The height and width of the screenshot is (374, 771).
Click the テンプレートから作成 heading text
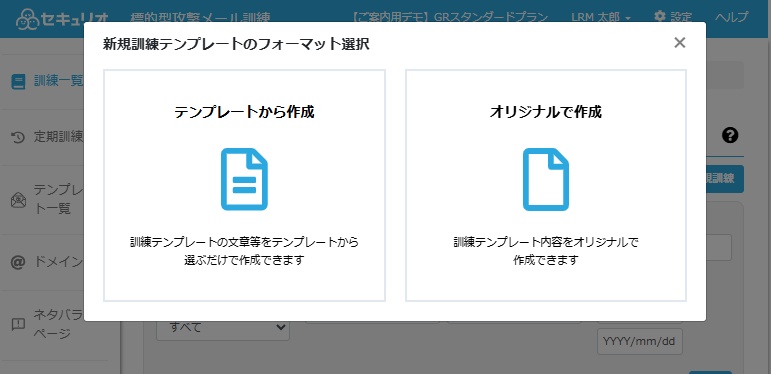click(x=244, y=112)
